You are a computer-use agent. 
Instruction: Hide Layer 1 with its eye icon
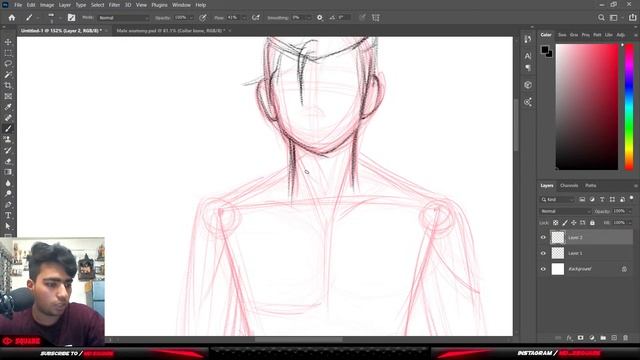click(x=543, y=253)
